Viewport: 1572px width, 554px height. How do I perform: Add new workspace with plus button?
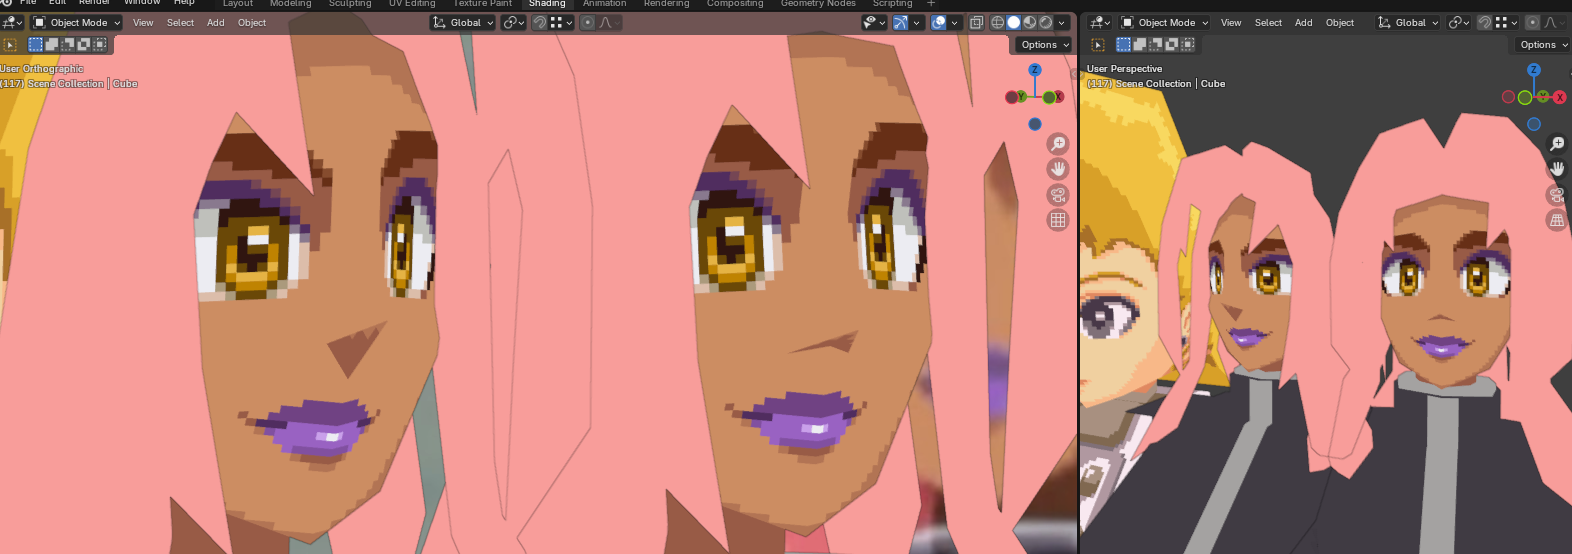point(931,4)
